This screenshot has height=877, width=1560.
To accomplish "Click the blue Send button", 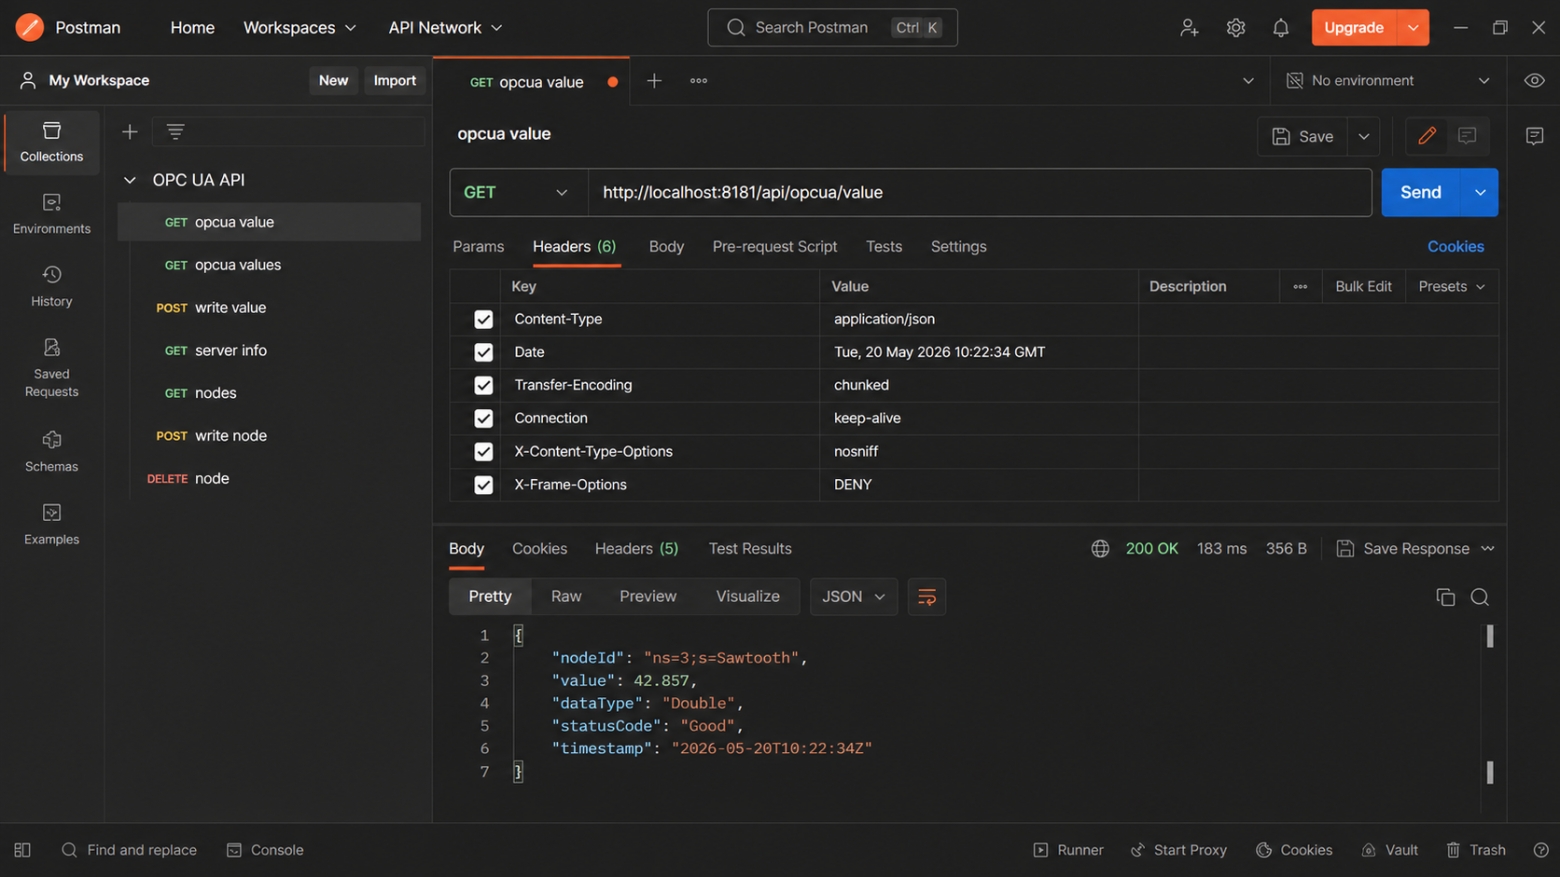I will [x=1420, y=192].
